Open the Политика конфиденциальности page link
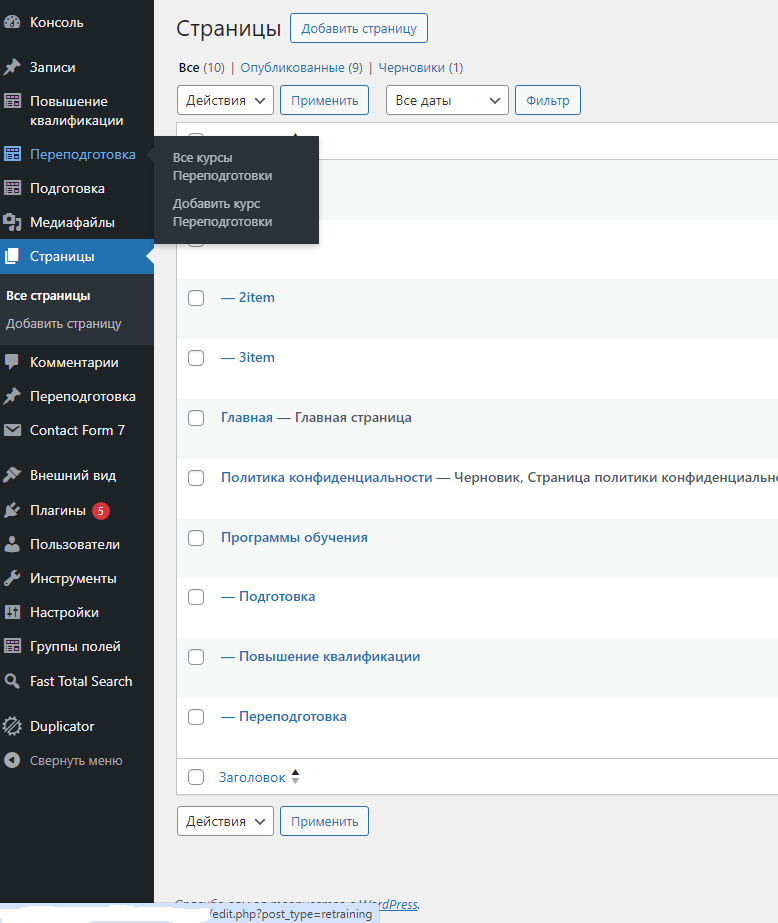778x923 pixels. tap(327, 477)
